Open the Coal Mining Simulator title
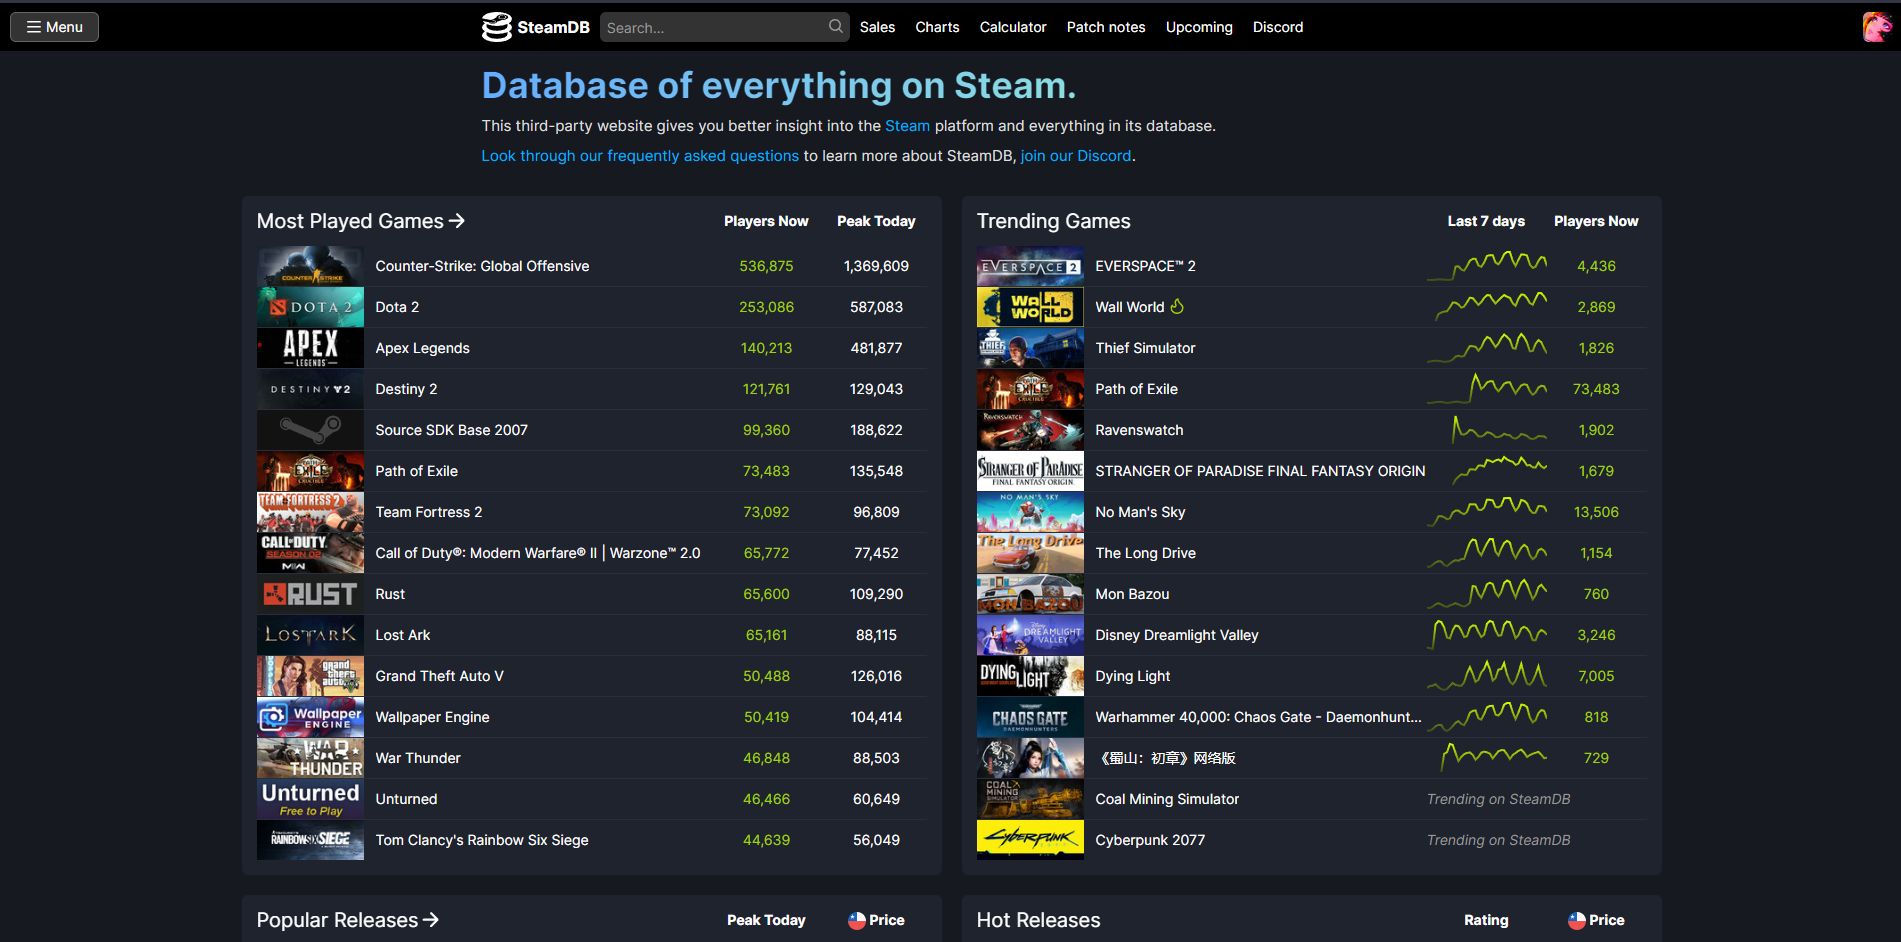1901x942 pixels. tap(1167, 799)
